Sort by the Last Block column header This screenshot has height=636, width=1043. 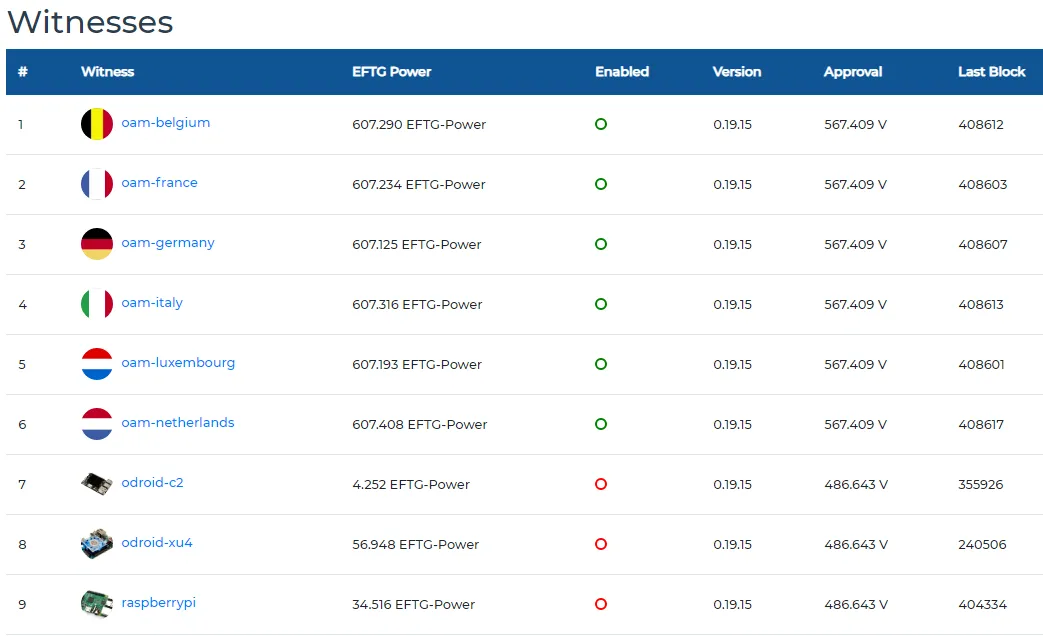[x=991, y=72]
